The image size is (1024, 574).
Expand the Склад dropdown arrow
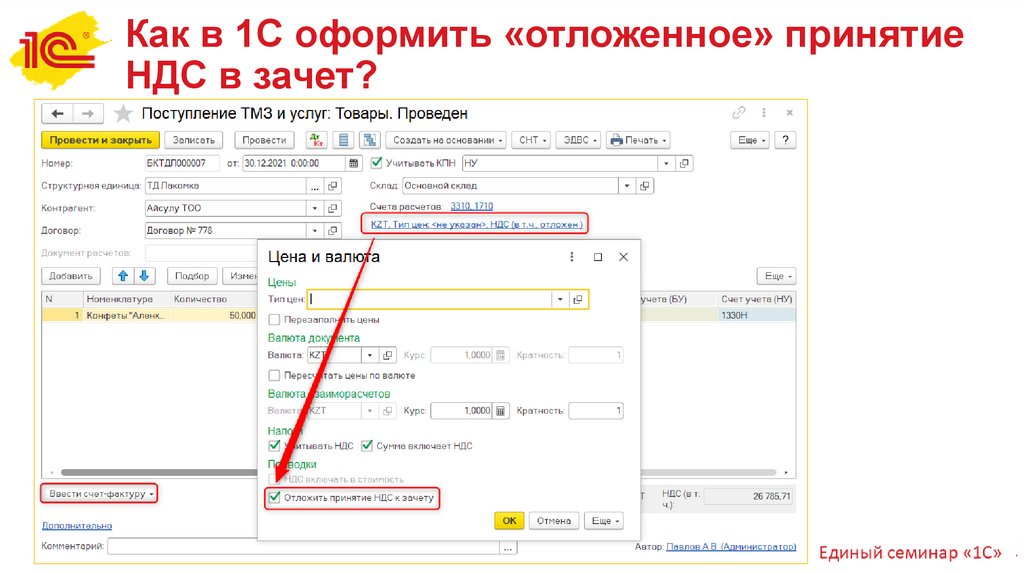click(x=627, y=186)
